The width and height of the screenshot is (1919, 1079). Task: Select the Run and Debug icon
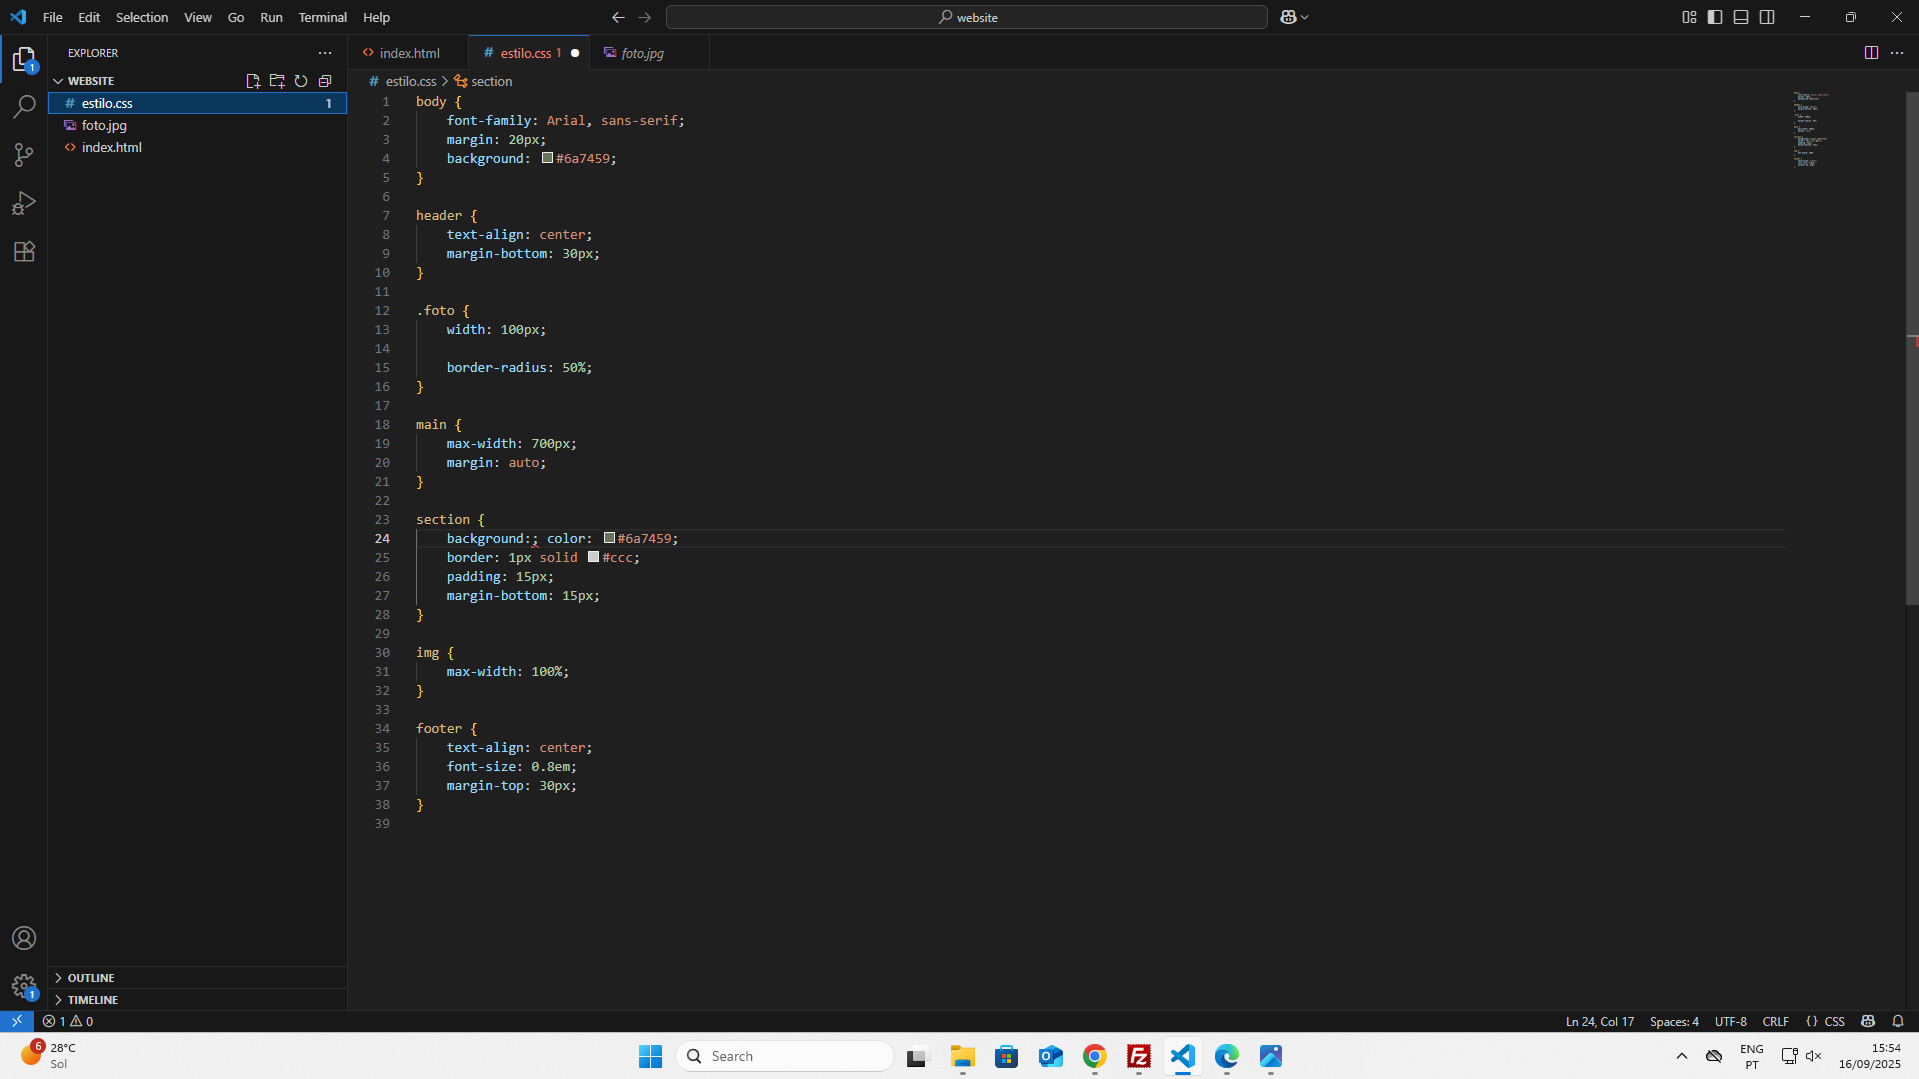[24, 203]
